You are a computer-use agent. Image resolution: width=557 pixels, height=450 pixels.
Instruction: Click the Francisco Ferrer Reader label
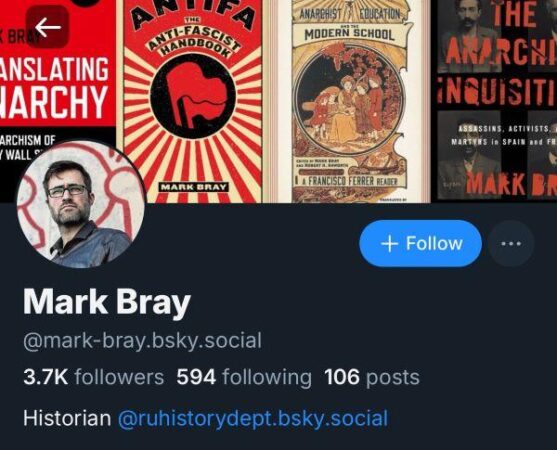pos(349,181)
